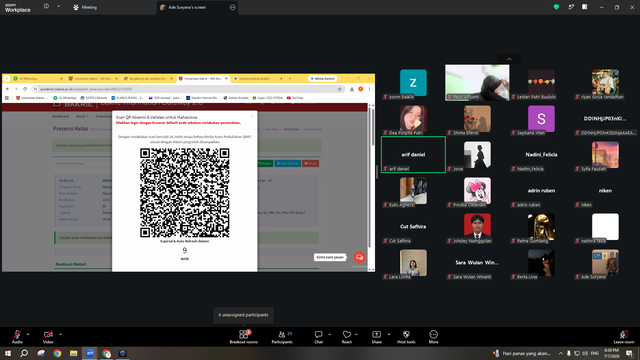Select Shinta Efendi participant tile
Image resolution: width=640 pixels, height=360 pixels.
coord(477,119)
